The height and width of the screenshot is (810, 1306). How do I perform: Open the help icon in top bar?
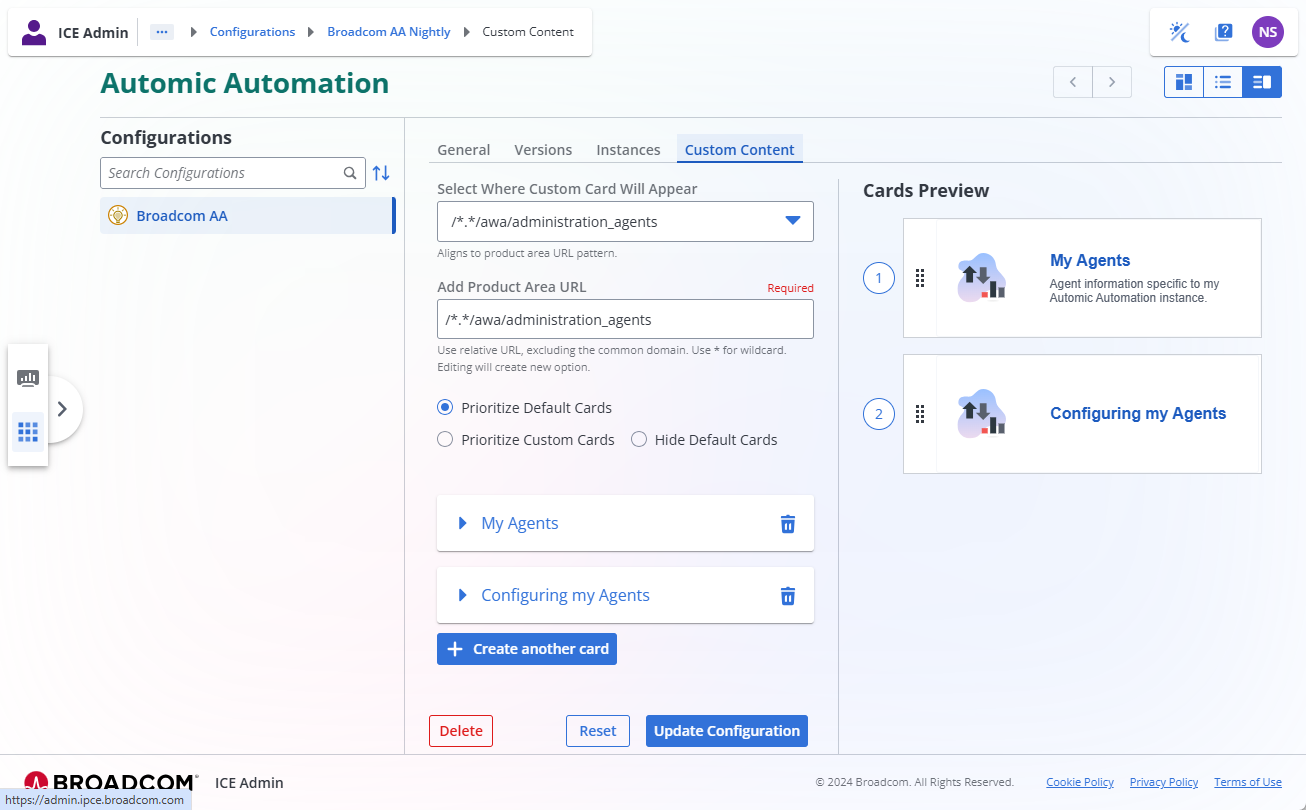[x=1223, y=32]
